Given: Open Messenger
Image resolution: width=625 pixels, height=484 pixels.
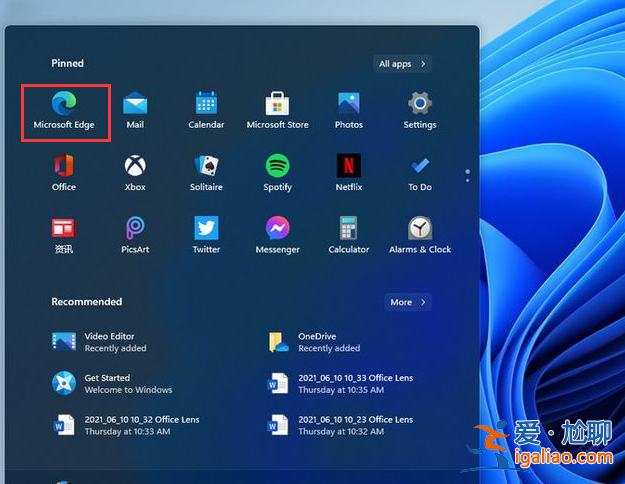Looking at the screenshot, I should pos(277,235).
